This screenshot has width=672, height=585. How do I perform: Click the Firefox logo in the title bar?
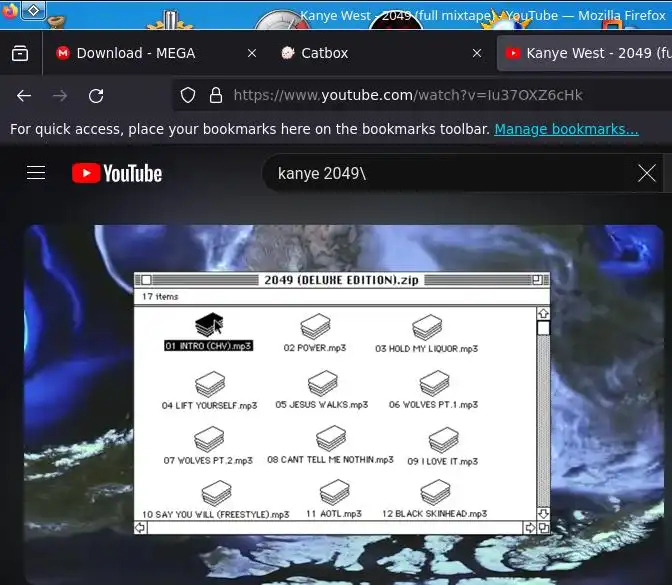coord(9,11)
